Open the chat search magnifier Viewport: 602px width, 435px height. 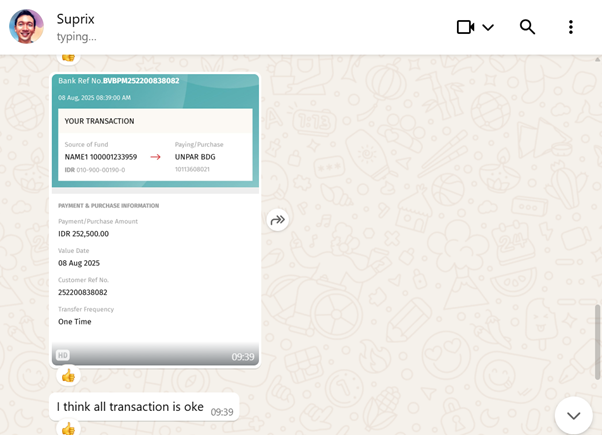tap(527, 27)
